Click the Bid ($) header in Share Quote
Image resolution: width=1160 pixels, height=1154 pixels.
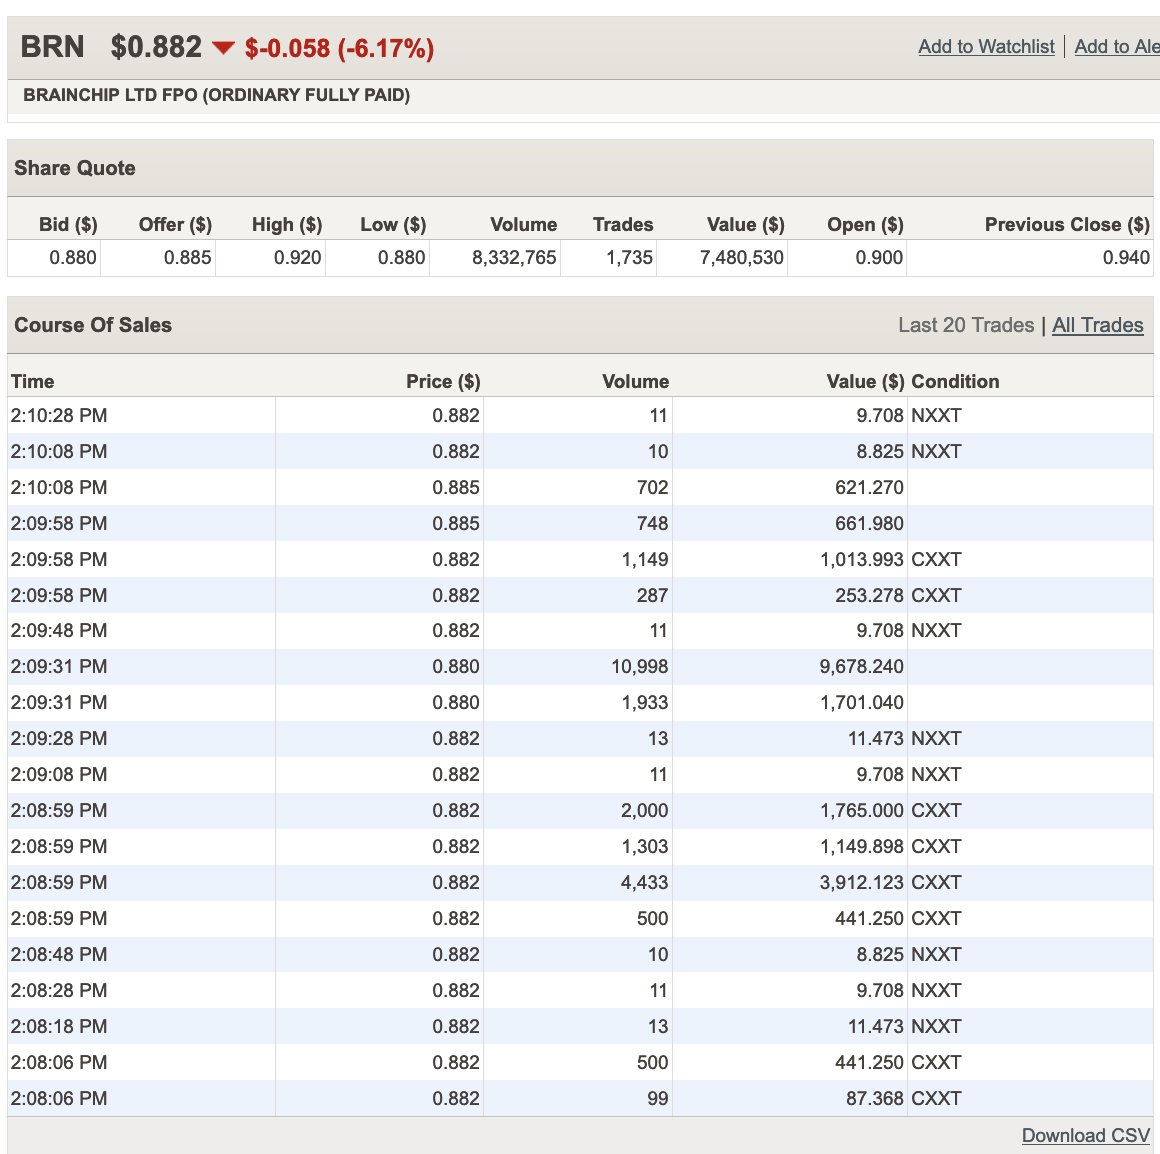coord(68,224)
